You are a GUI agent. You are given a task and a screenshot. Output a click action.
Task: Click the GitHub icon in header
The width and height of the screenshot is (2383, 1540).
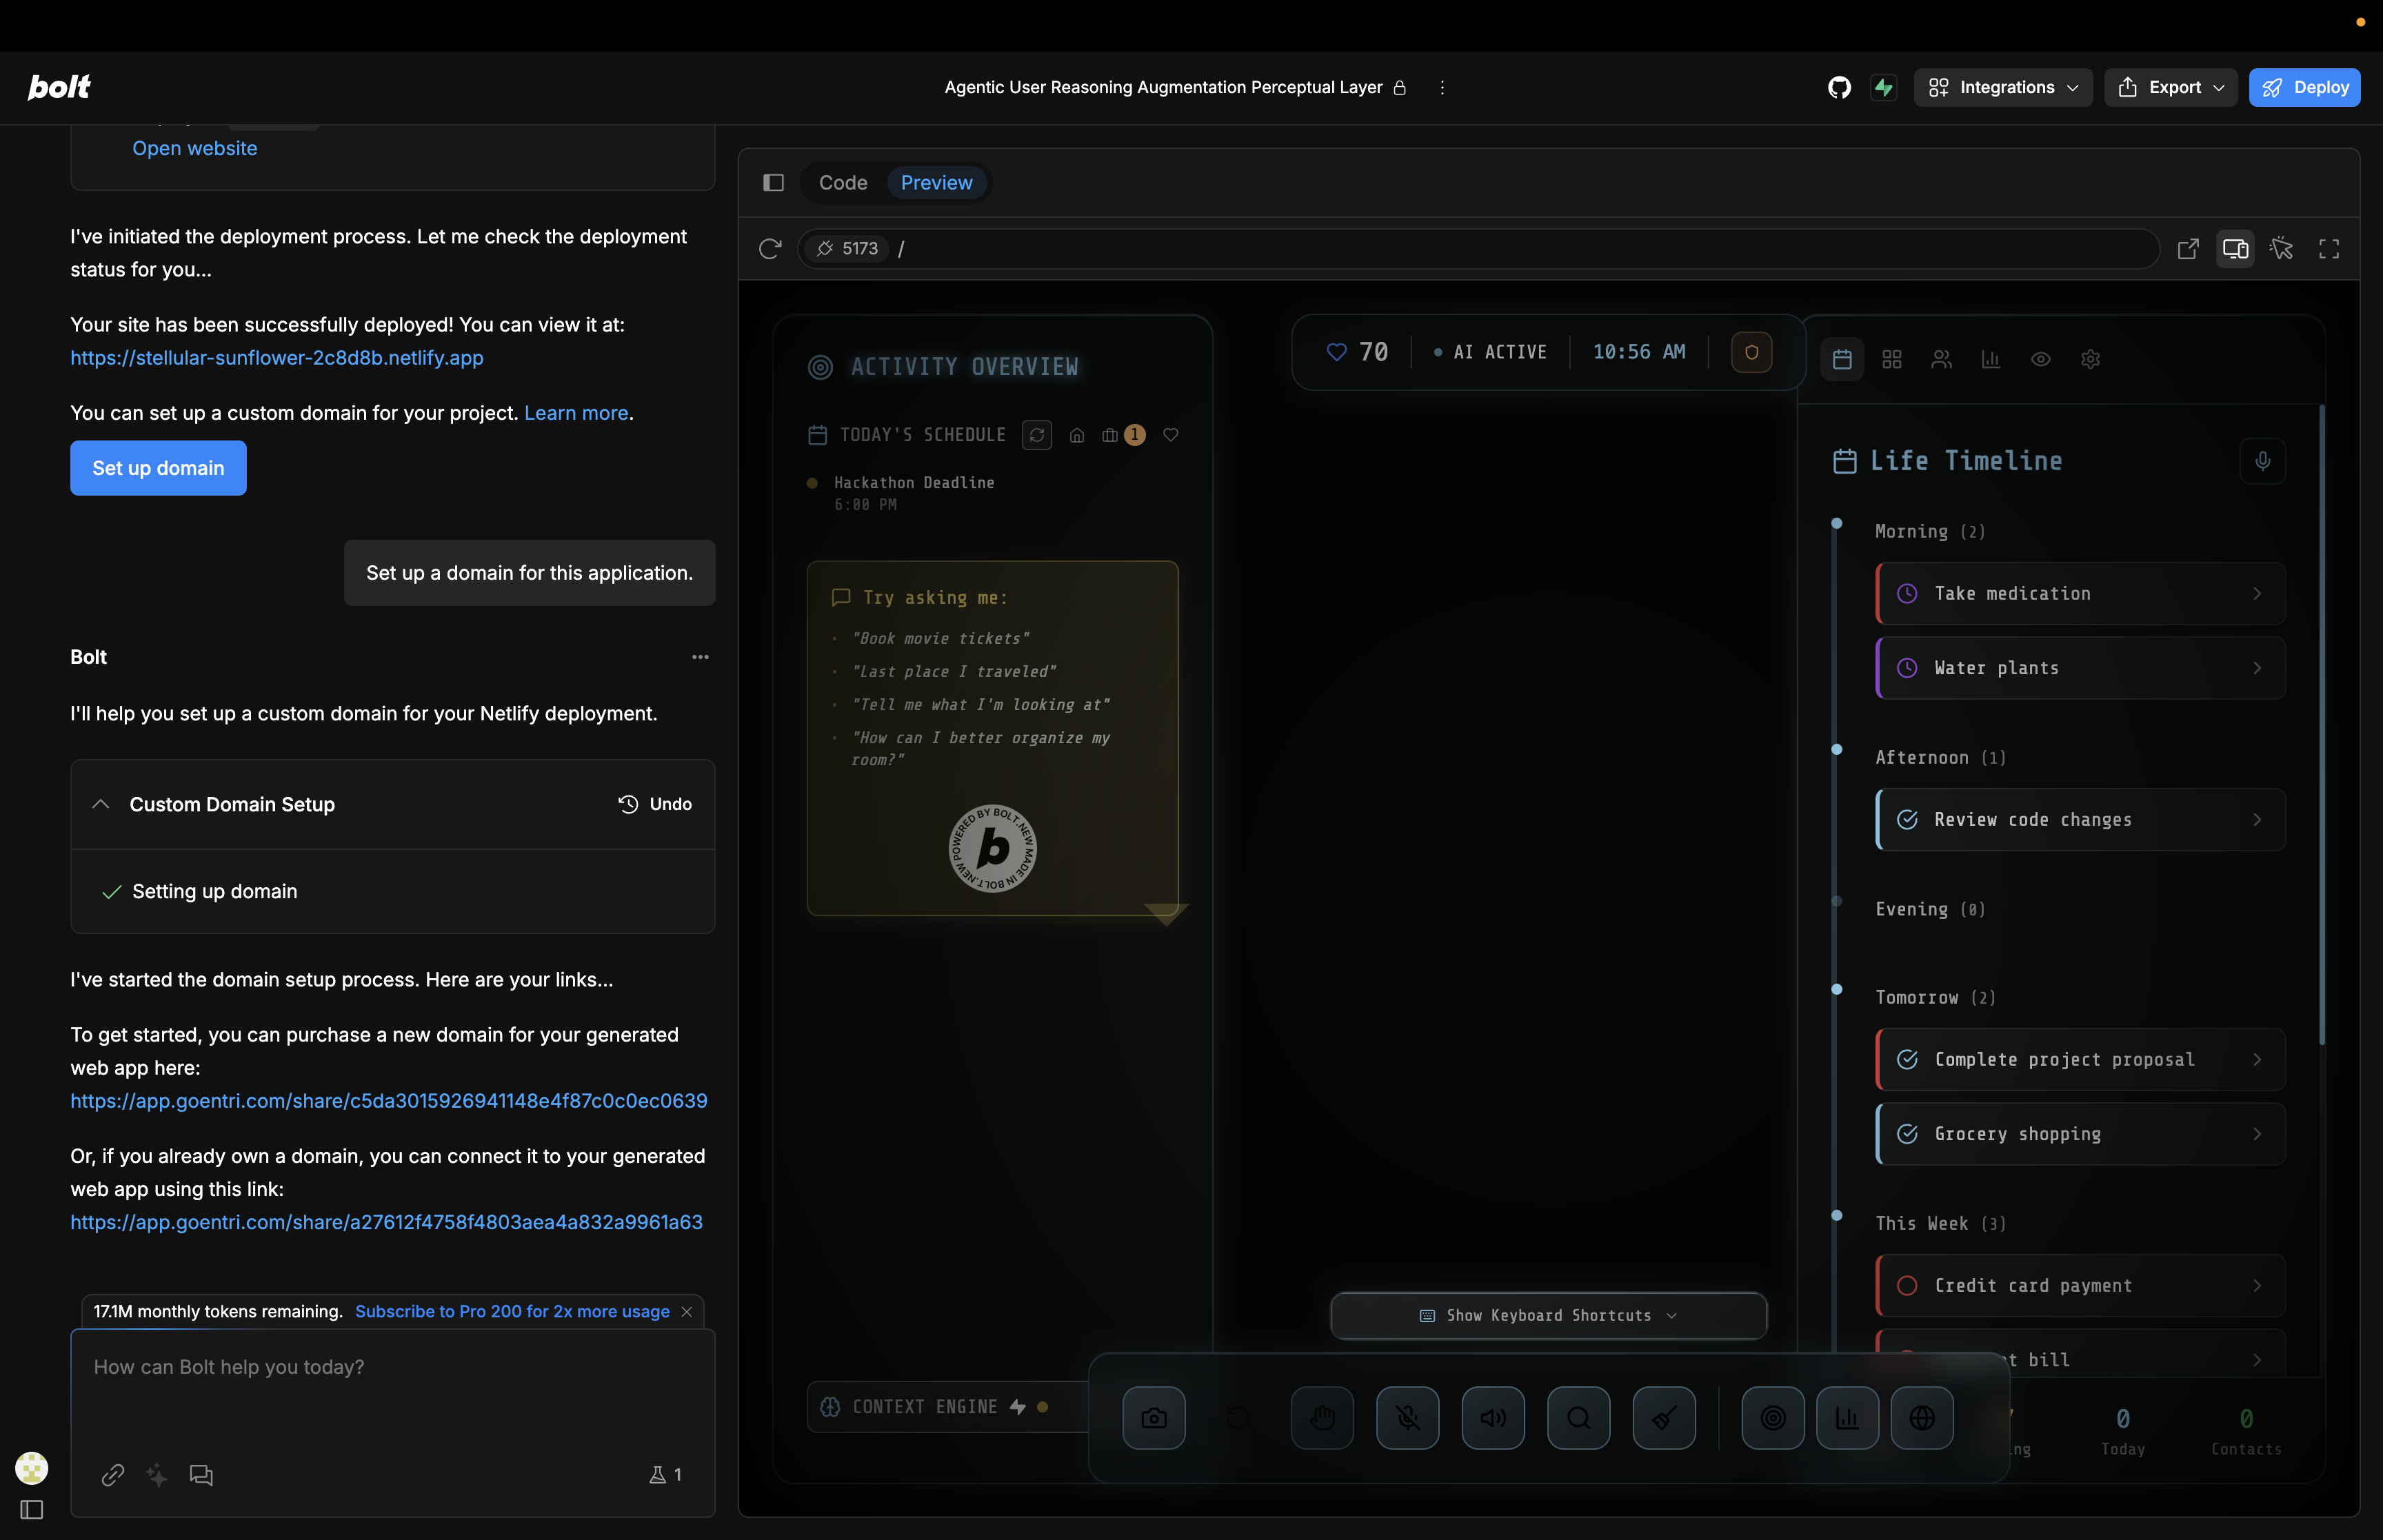pyautogui.click(x=1838, y=87)
